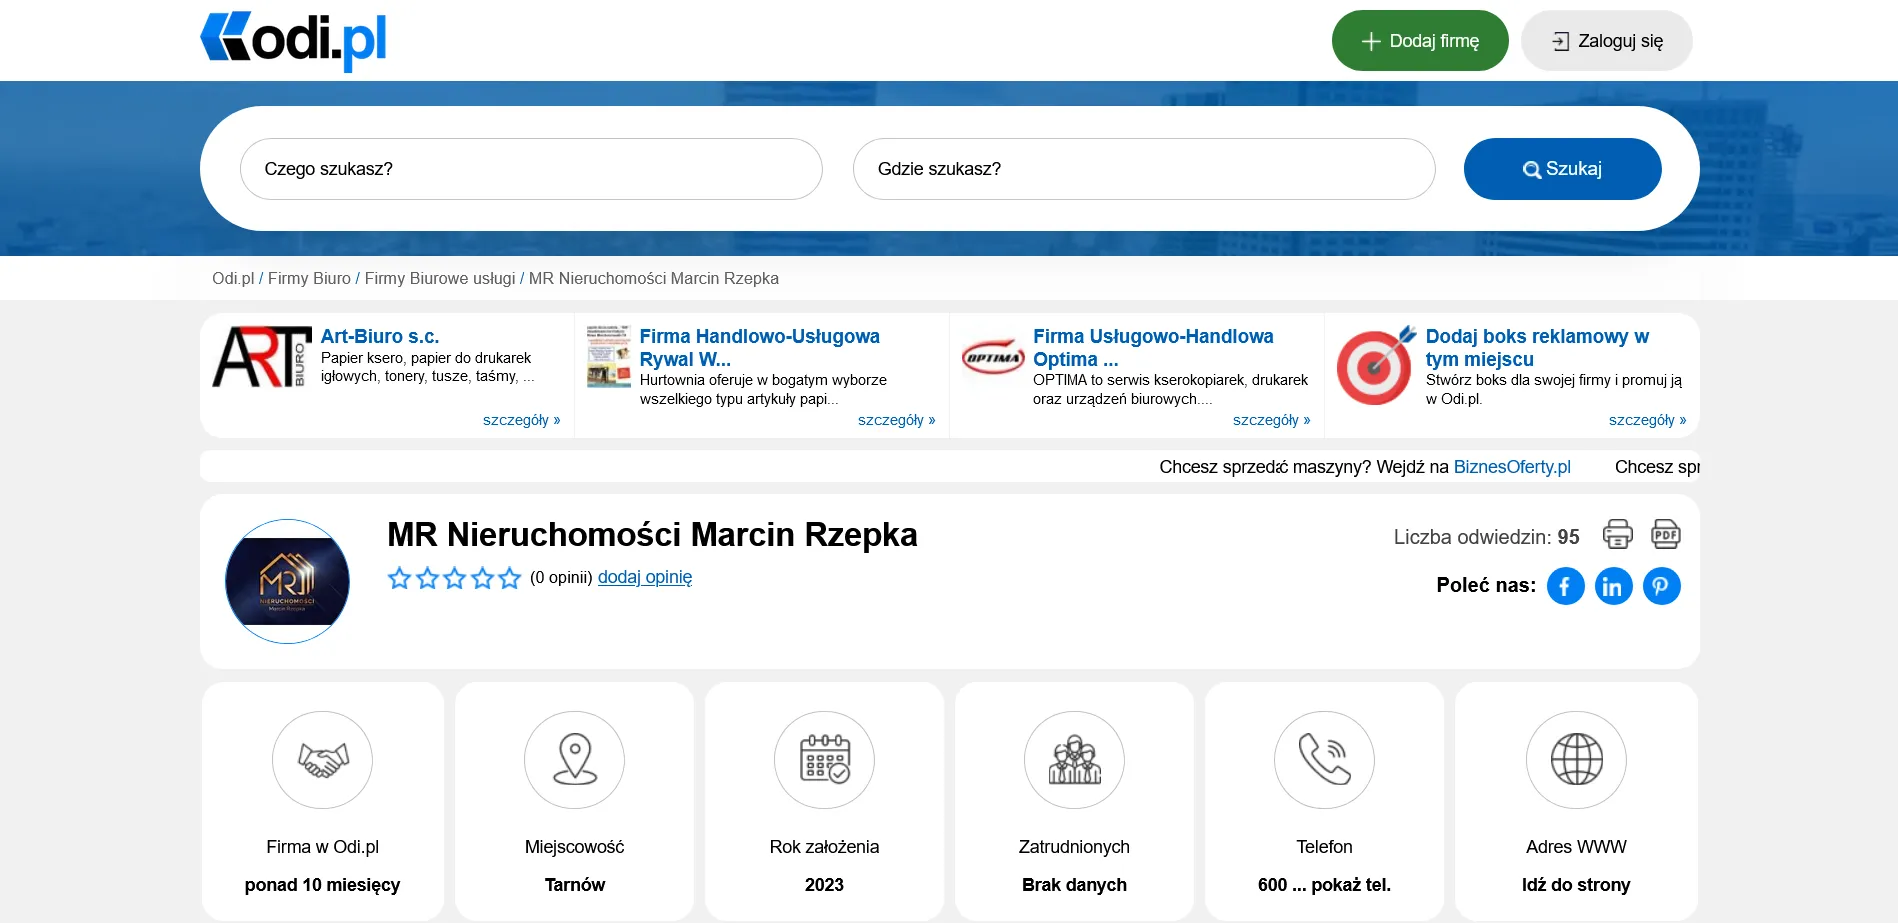The width and height of the screenshot is (1898, 923).
Task: Click the Optima logo thumbnail
Action: 993,357
